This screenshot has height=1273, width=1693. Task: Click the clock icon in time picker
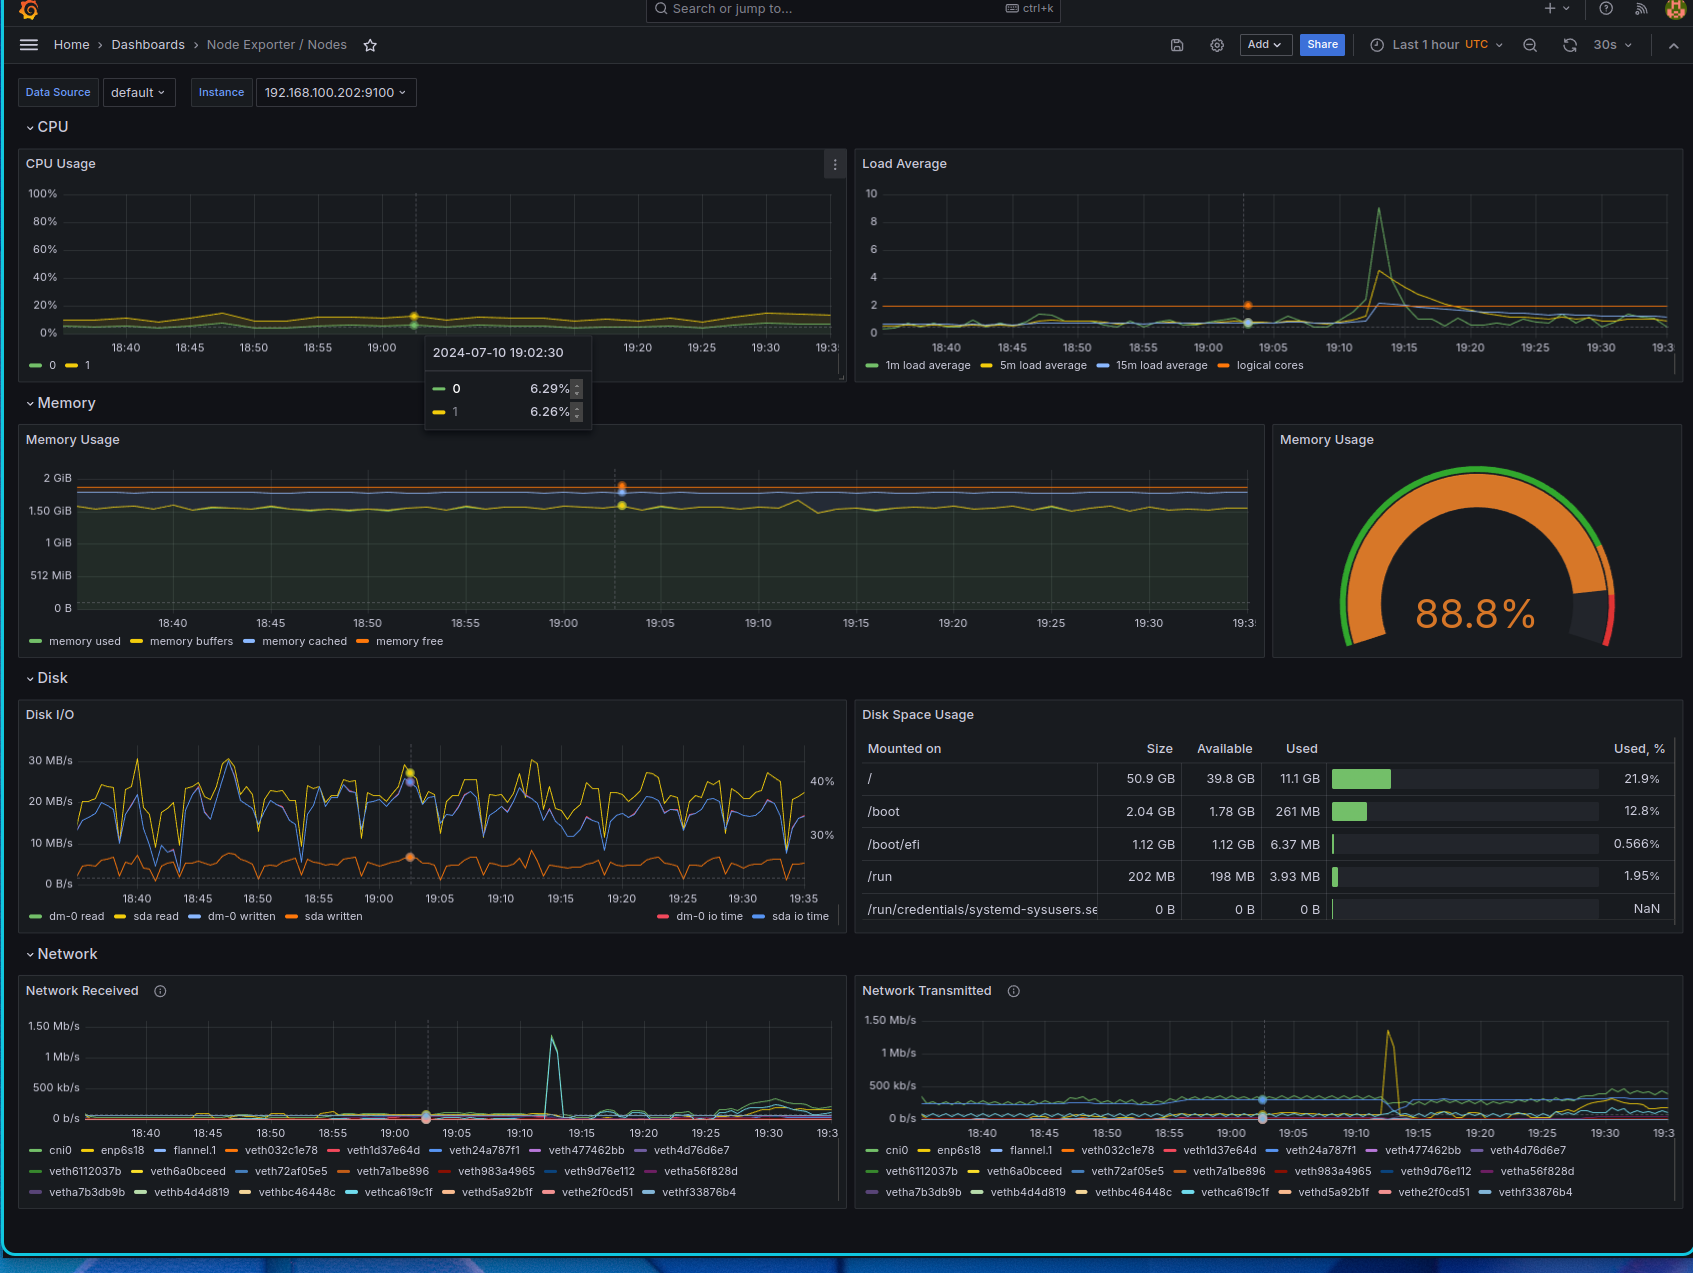pyautogui.click(x=1377, y=45)
